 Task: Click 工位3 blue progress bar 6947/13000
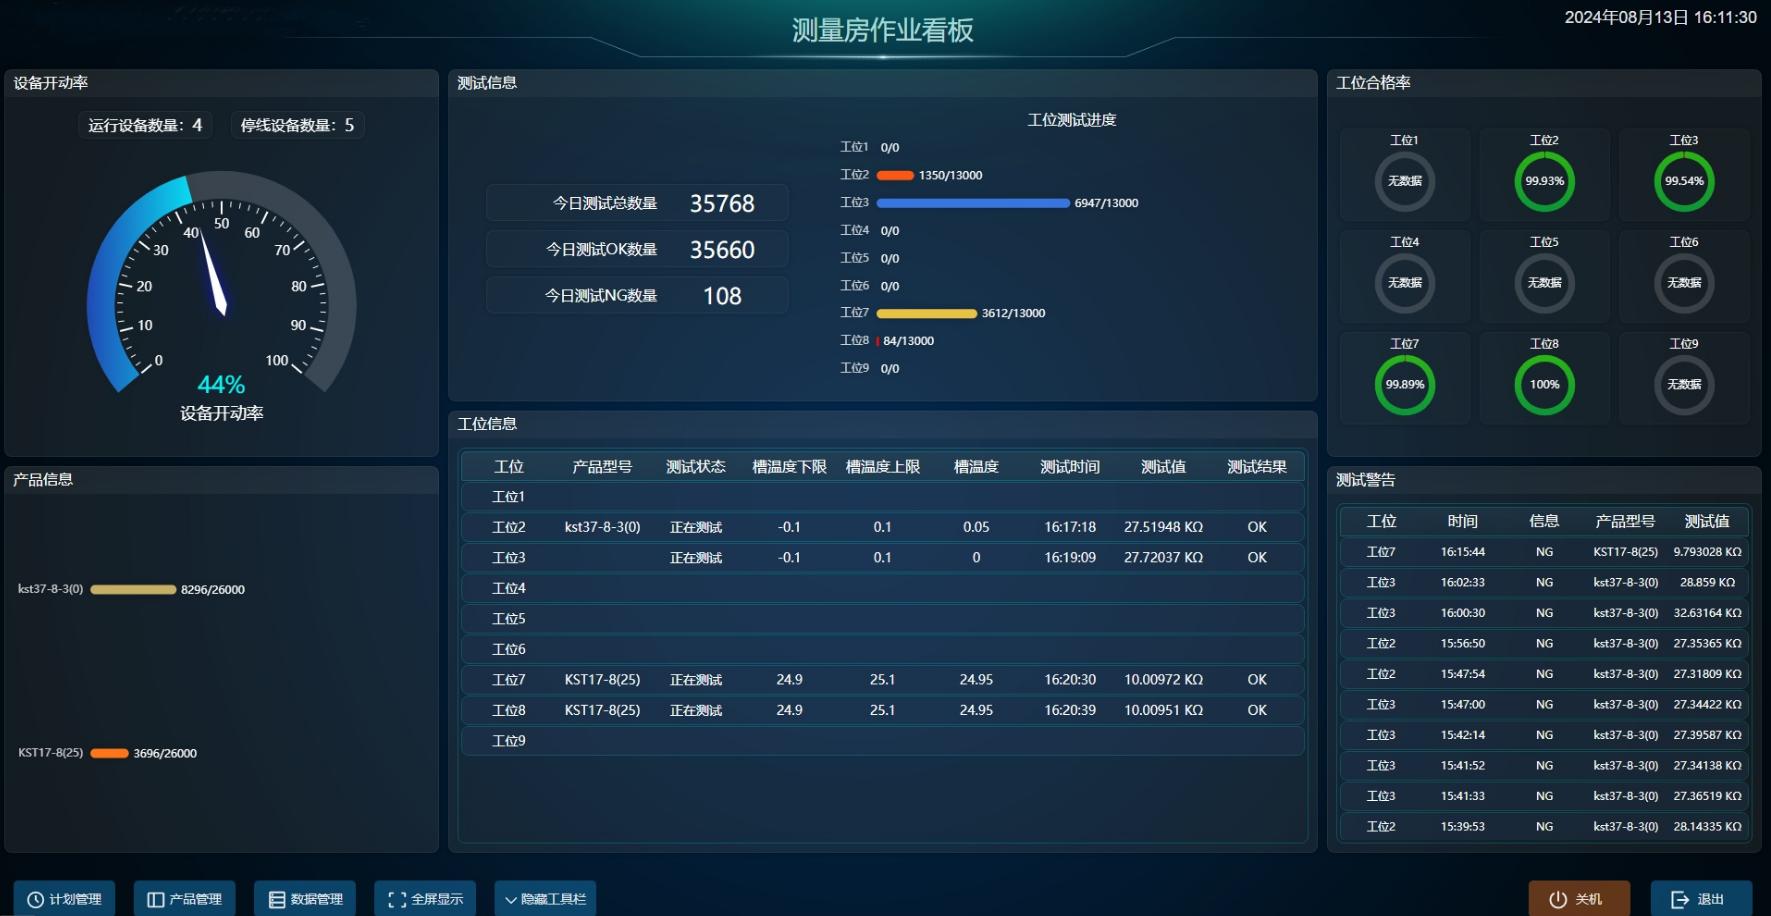(x=972, y=203)
